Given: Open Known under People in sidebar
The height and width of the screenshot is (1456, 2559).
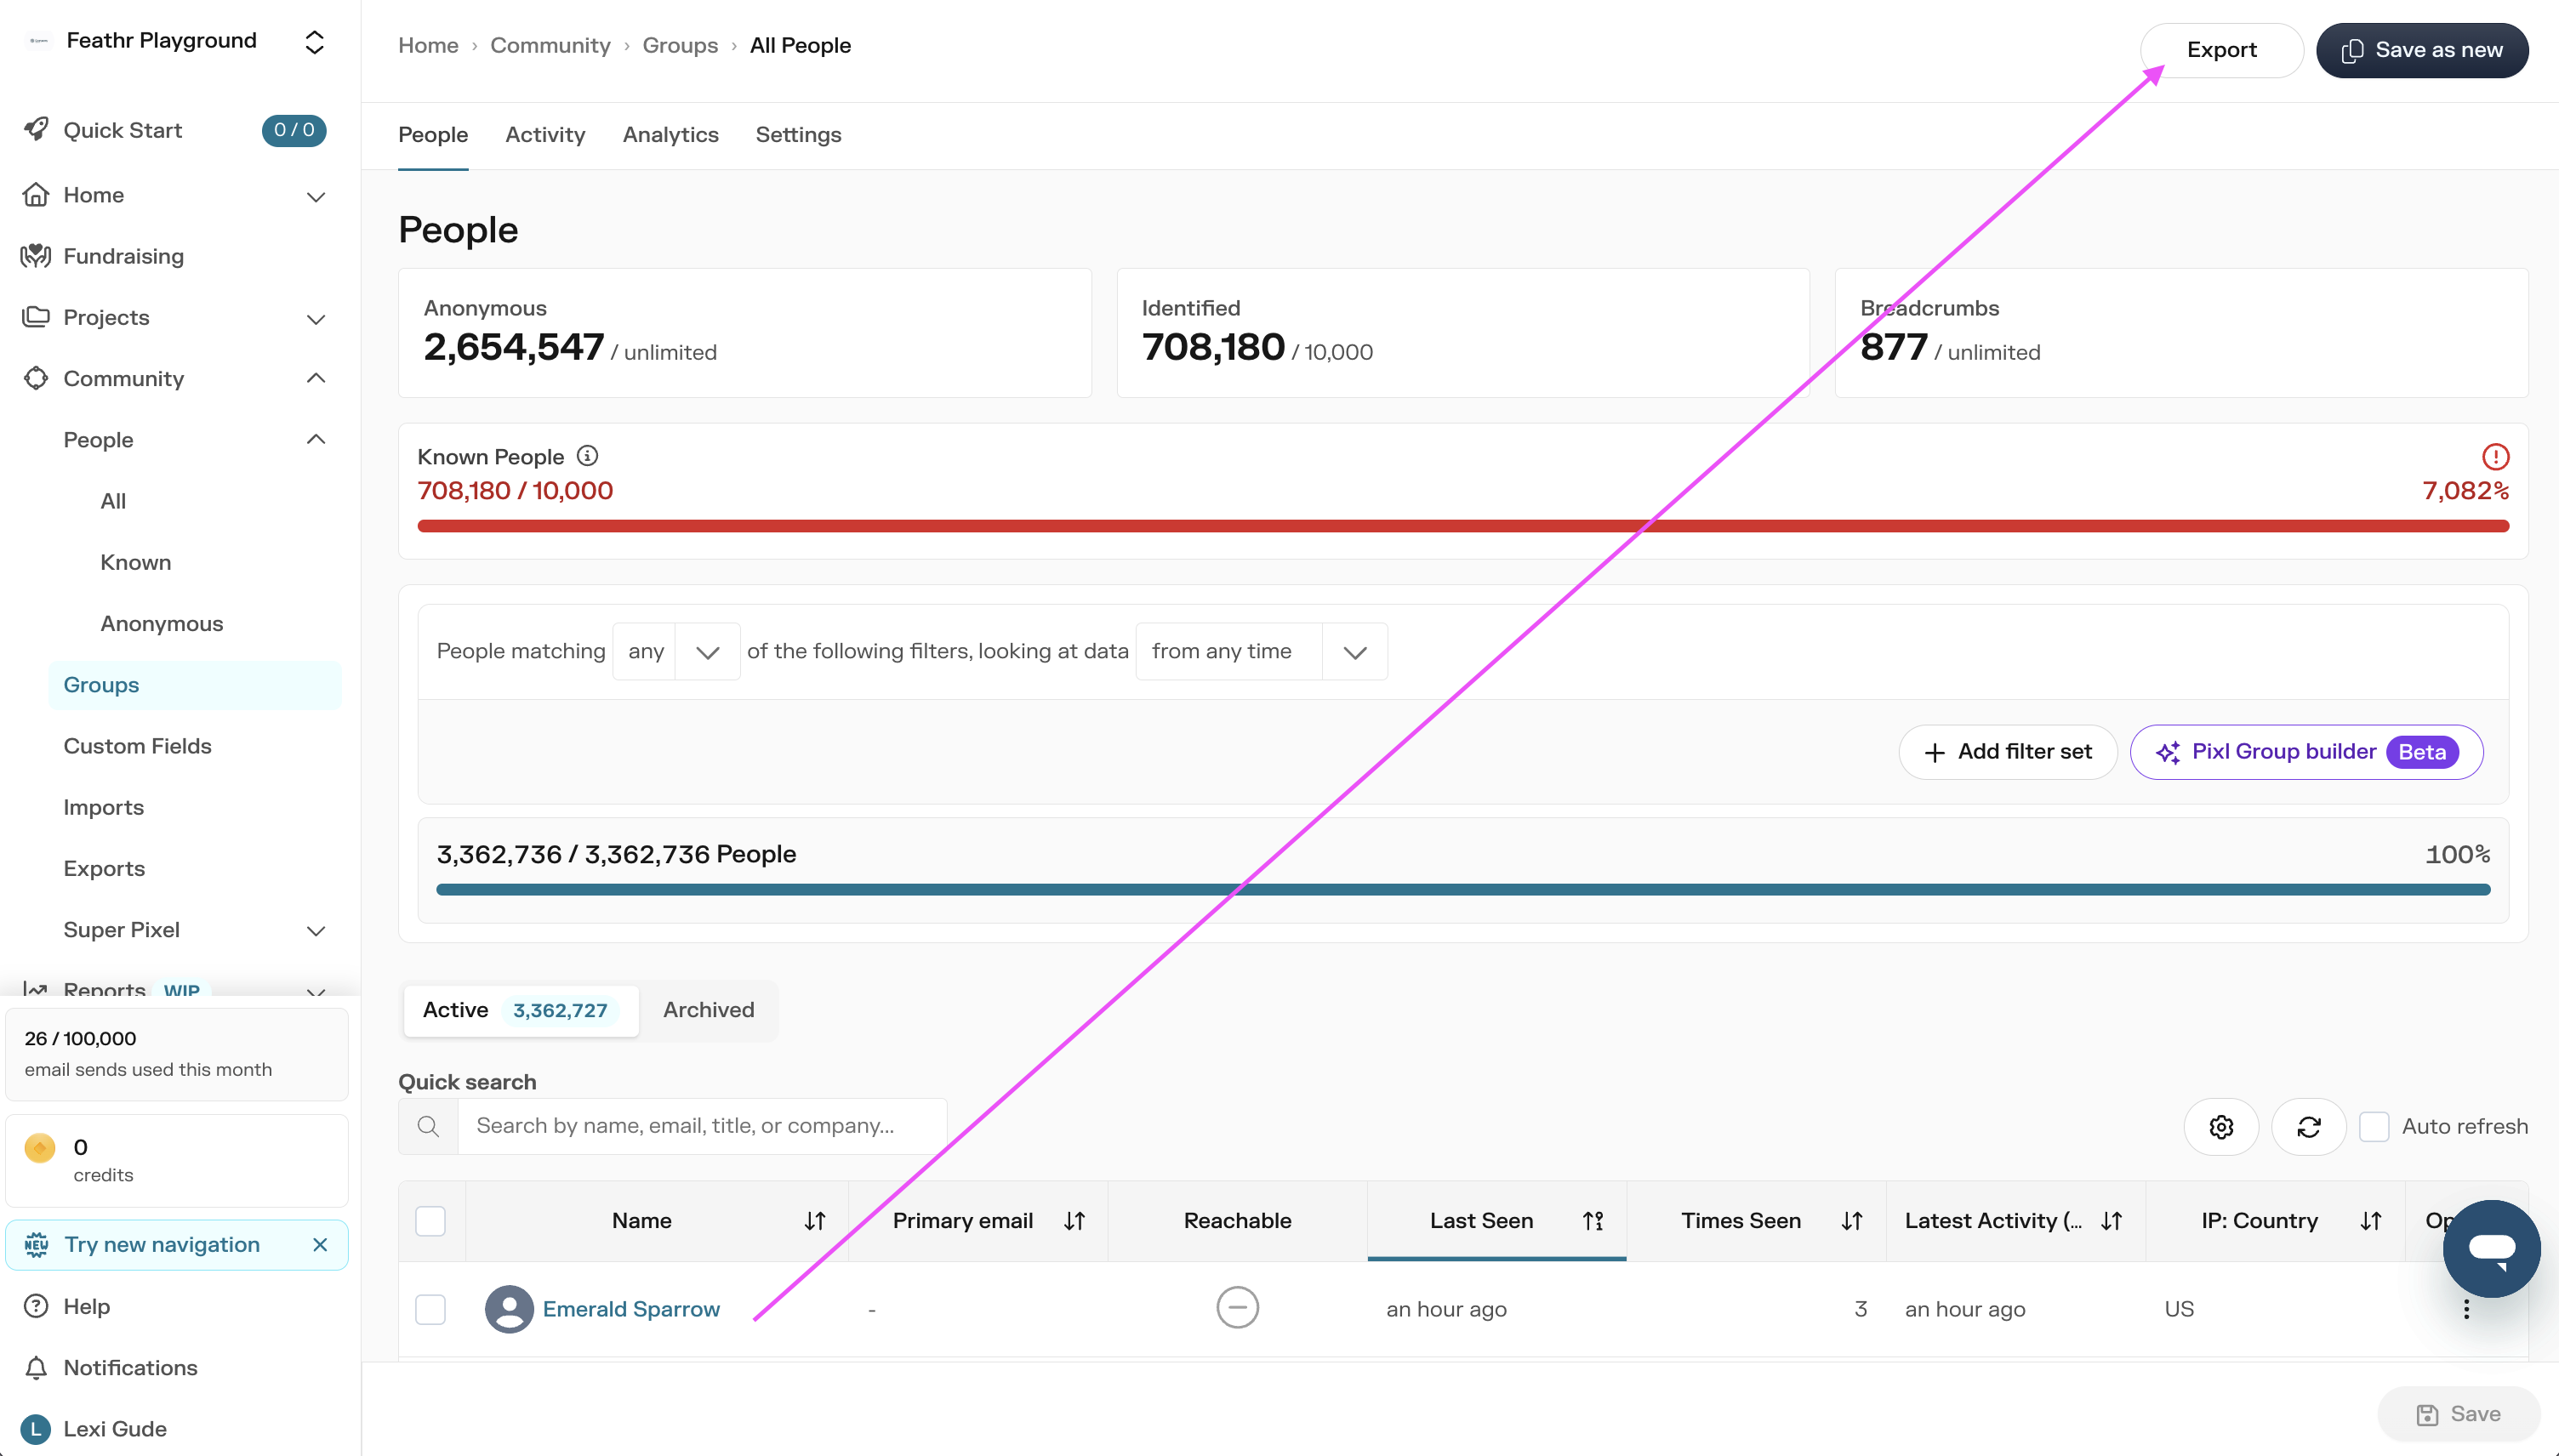Looking at the screenshot, I should tap(136, 563).
